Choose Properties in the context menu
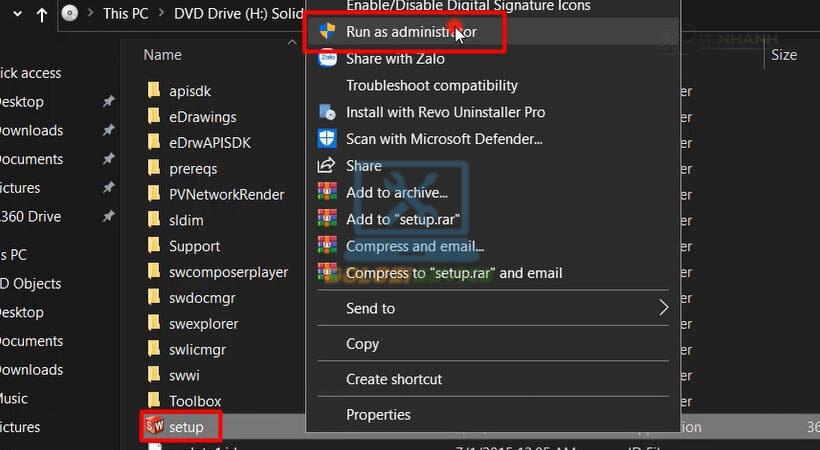The image size is (820, 450). (378, 414)
